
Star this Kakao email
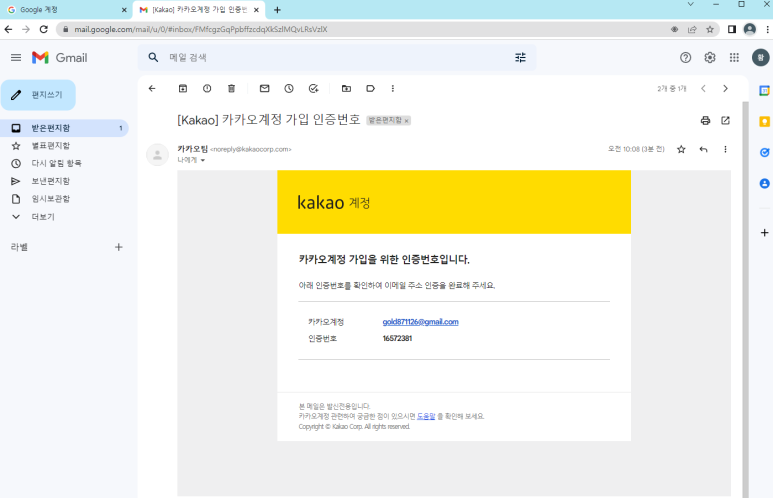(x=681, y=149)
